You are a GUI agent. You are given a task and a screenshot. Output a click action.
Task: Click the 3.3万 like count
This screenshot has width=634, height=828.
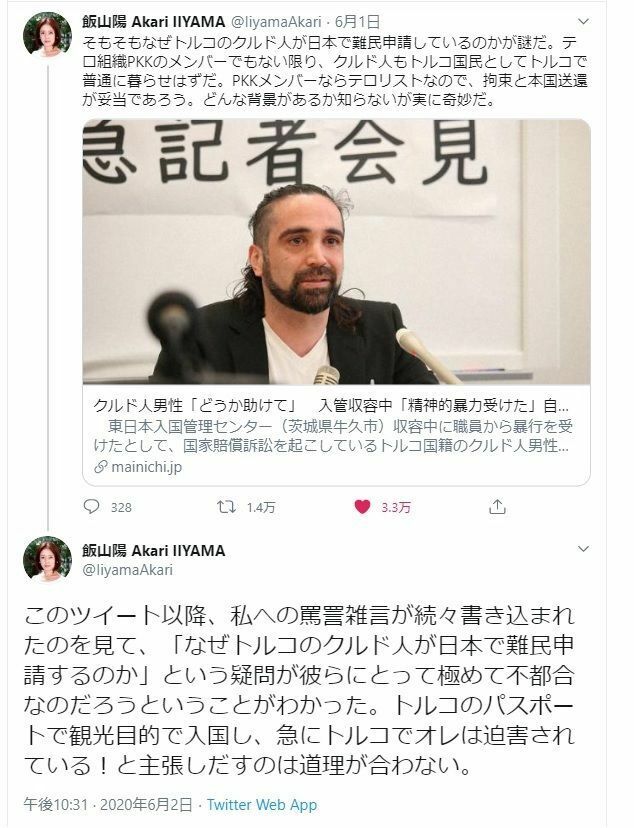click(x=396, y=507)
